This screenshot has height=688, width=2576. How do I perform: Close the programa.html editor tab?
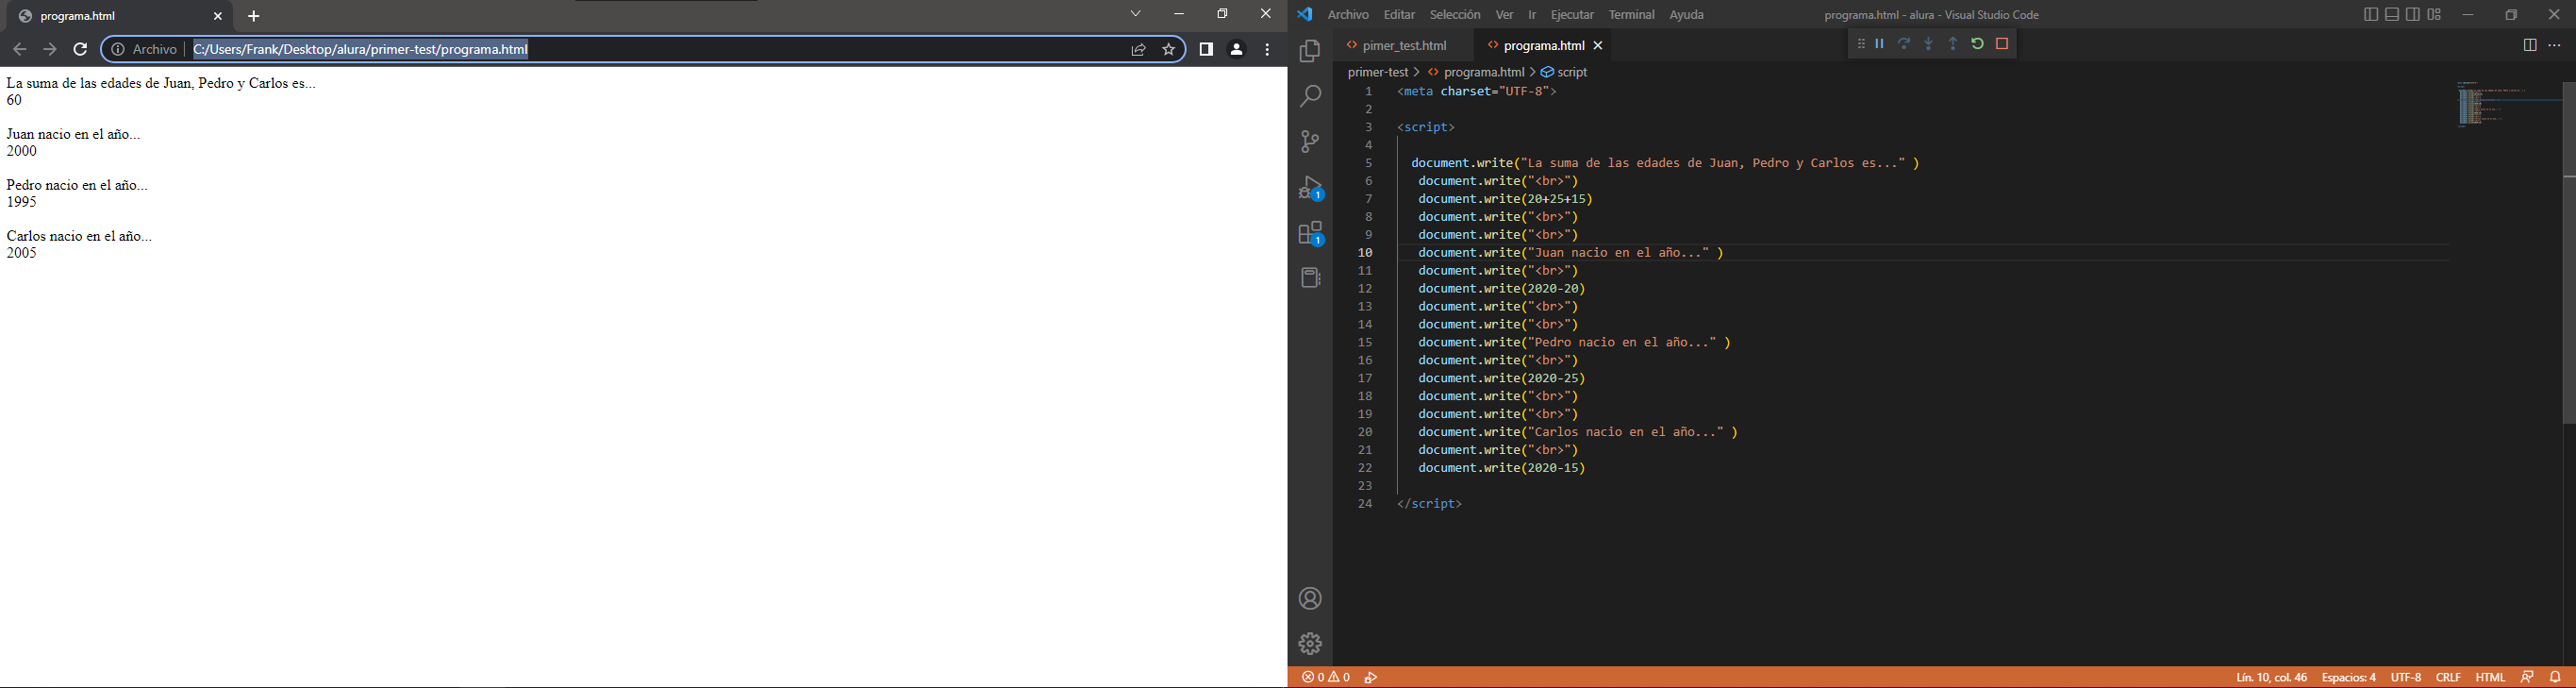[1598, 46]
